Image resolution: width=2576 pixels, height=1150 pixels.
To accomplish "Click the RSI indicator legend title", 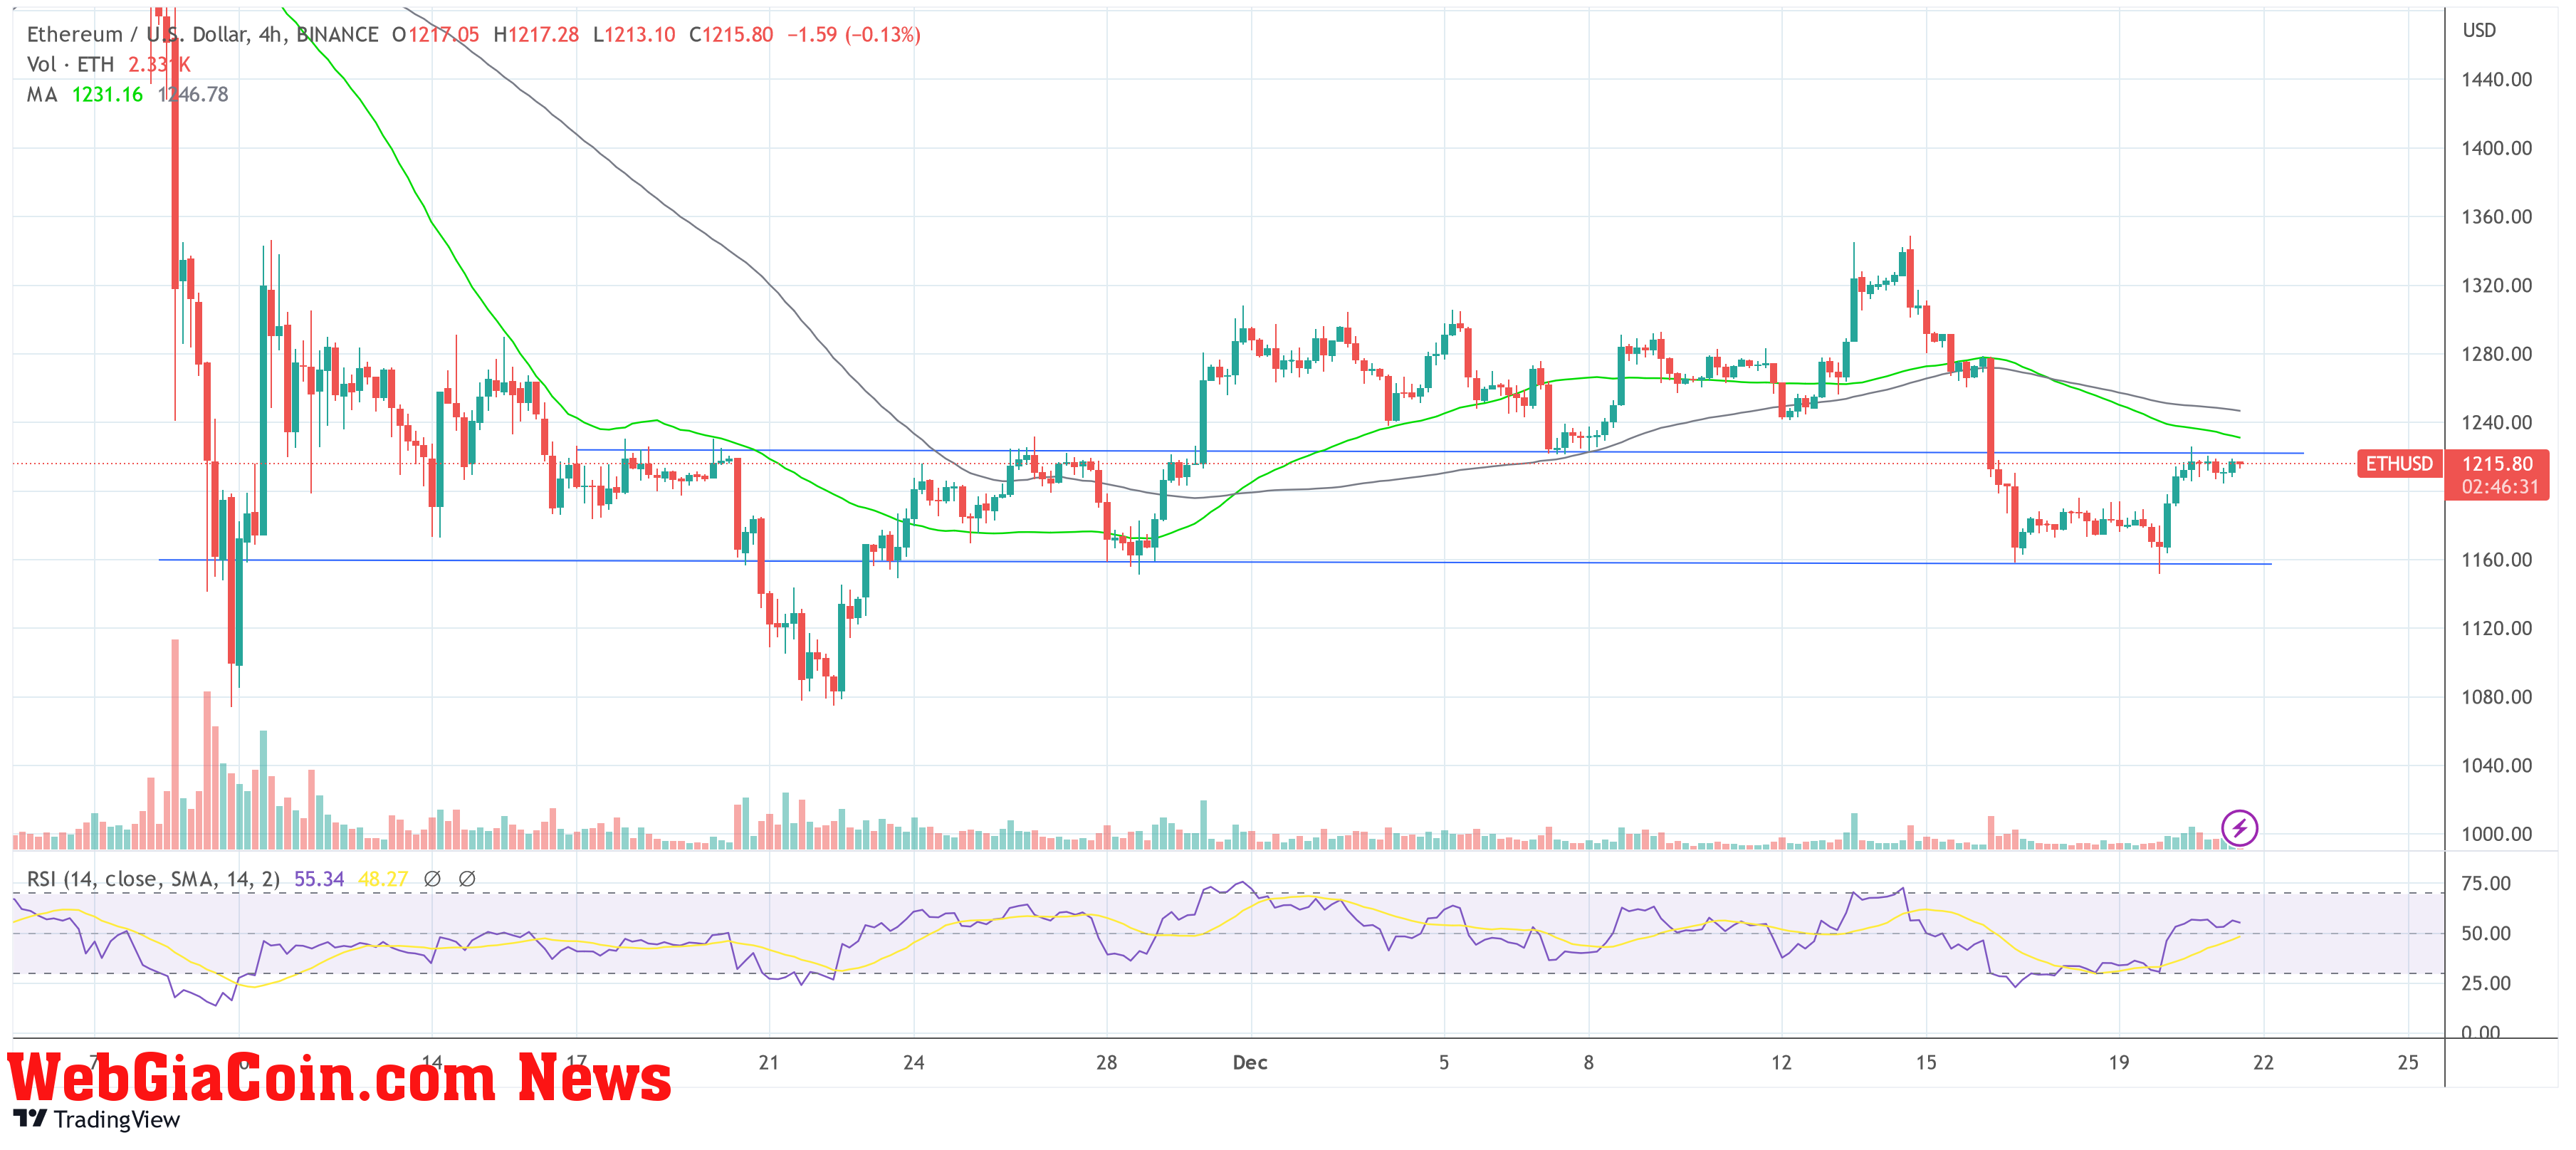I will click(x=153, y=879).
